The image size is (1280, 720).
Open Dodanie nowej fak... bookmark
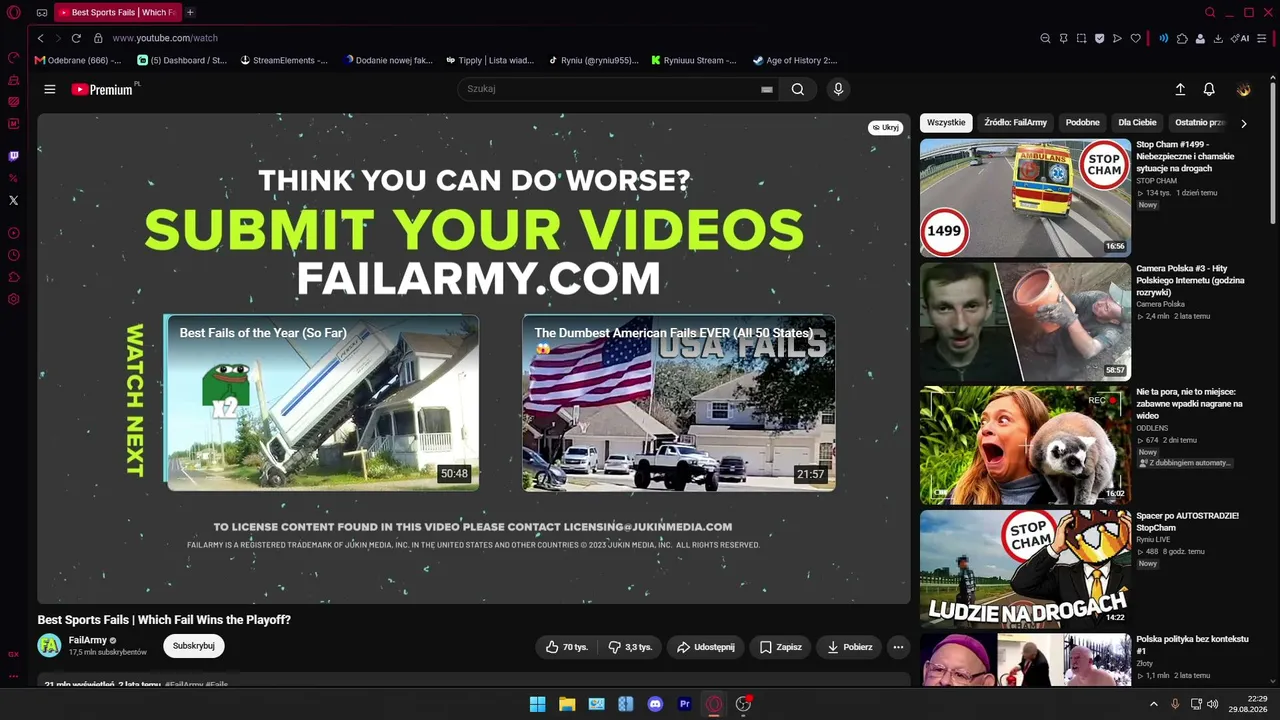tap(388, 60)
